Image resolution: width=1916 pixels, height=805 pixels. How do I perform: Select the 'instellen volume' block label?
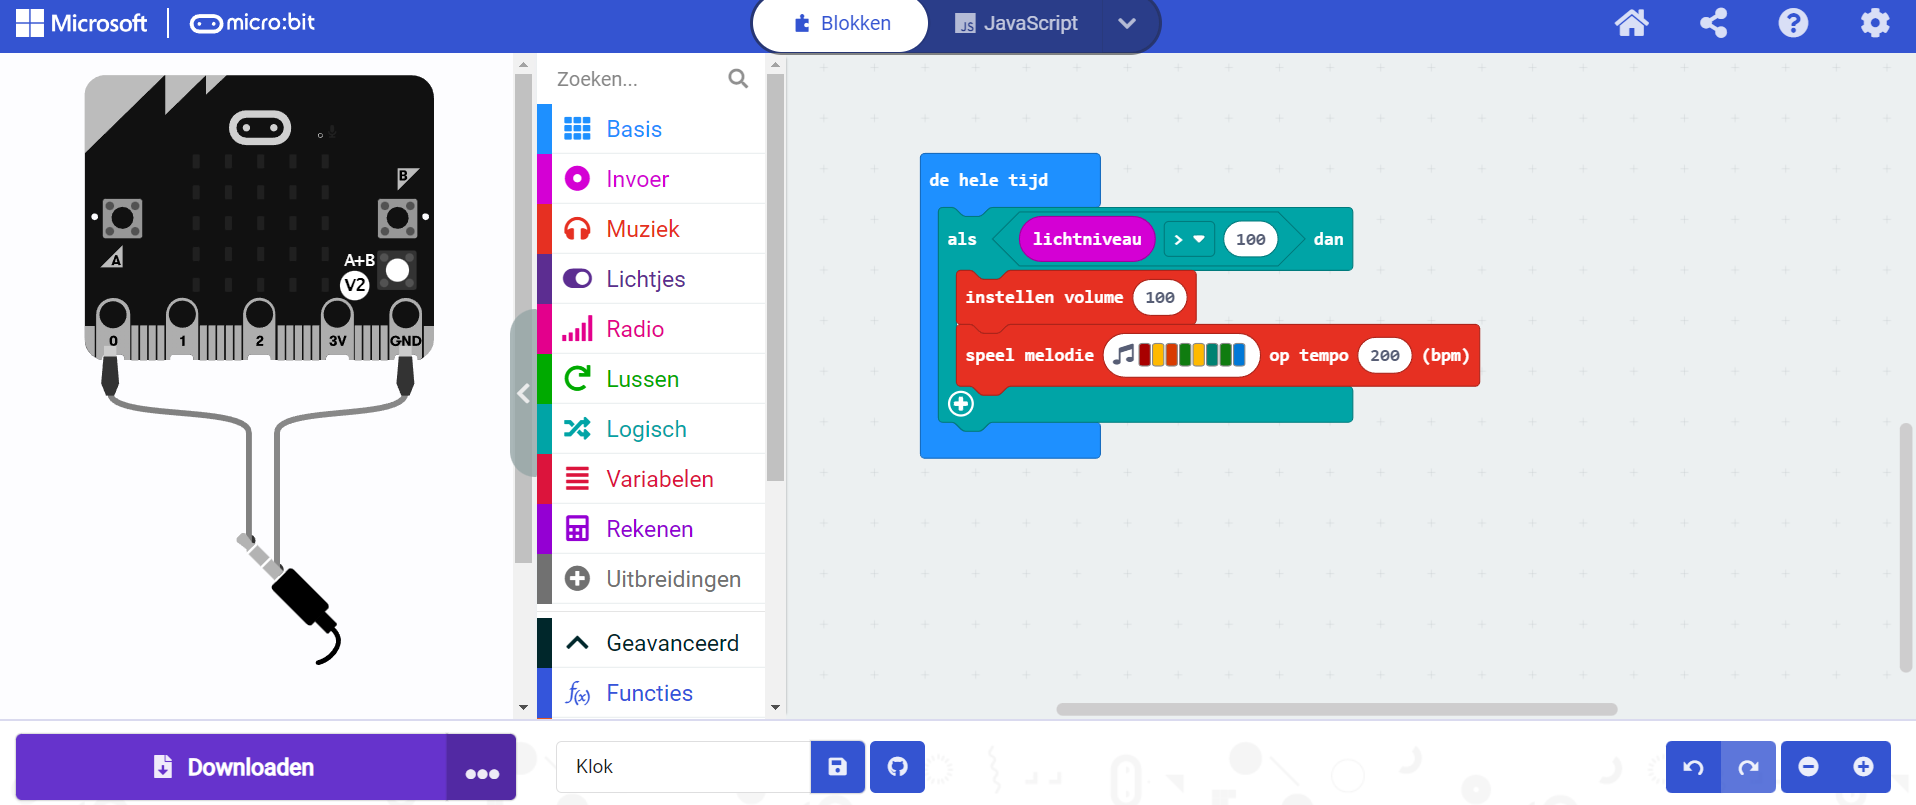1044,297
